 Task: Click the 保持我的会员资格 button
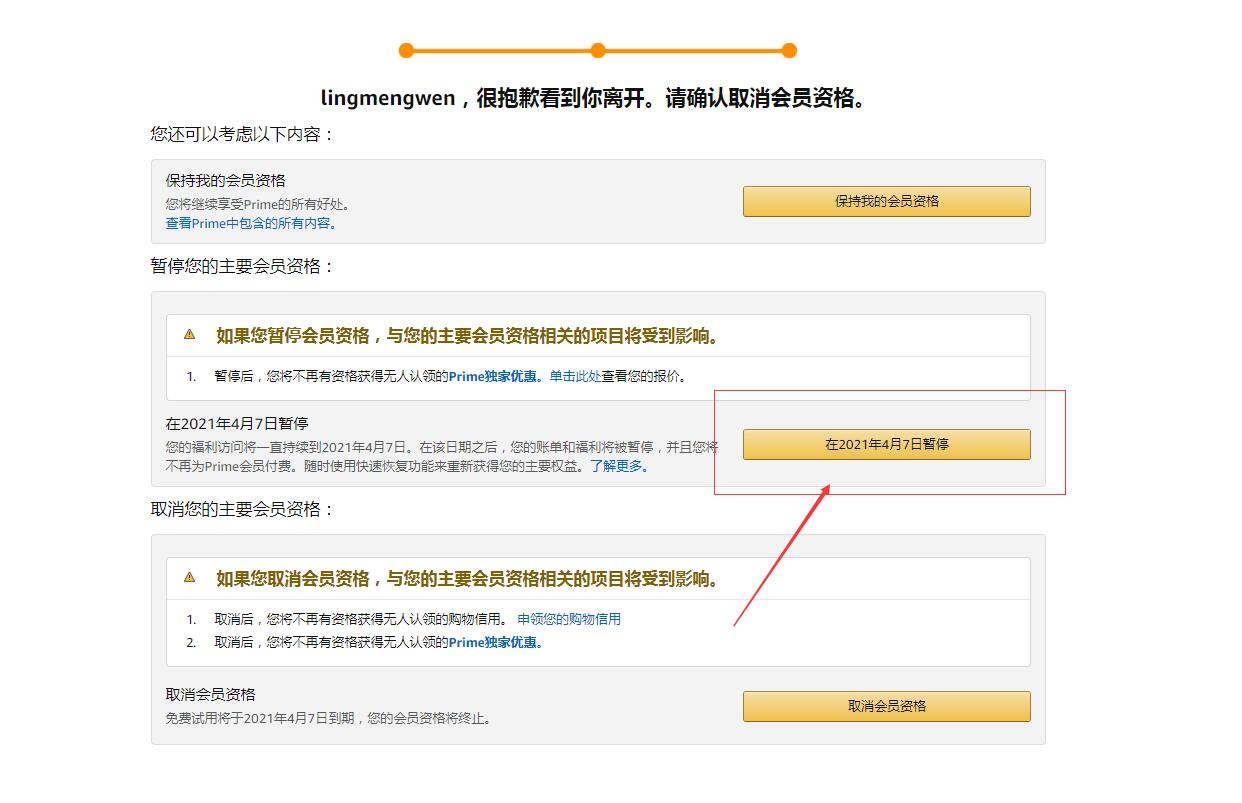(886, 201)
